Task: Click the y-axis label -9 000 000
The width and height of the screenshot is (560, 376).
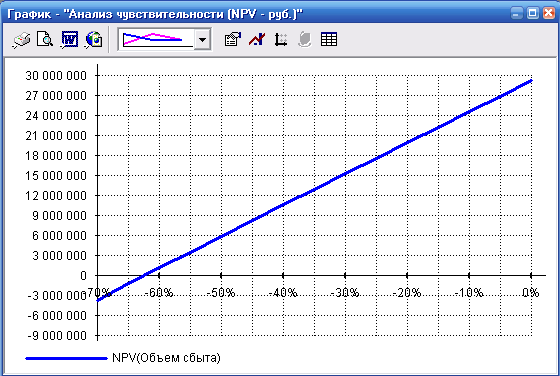Action: pos(57,336)
